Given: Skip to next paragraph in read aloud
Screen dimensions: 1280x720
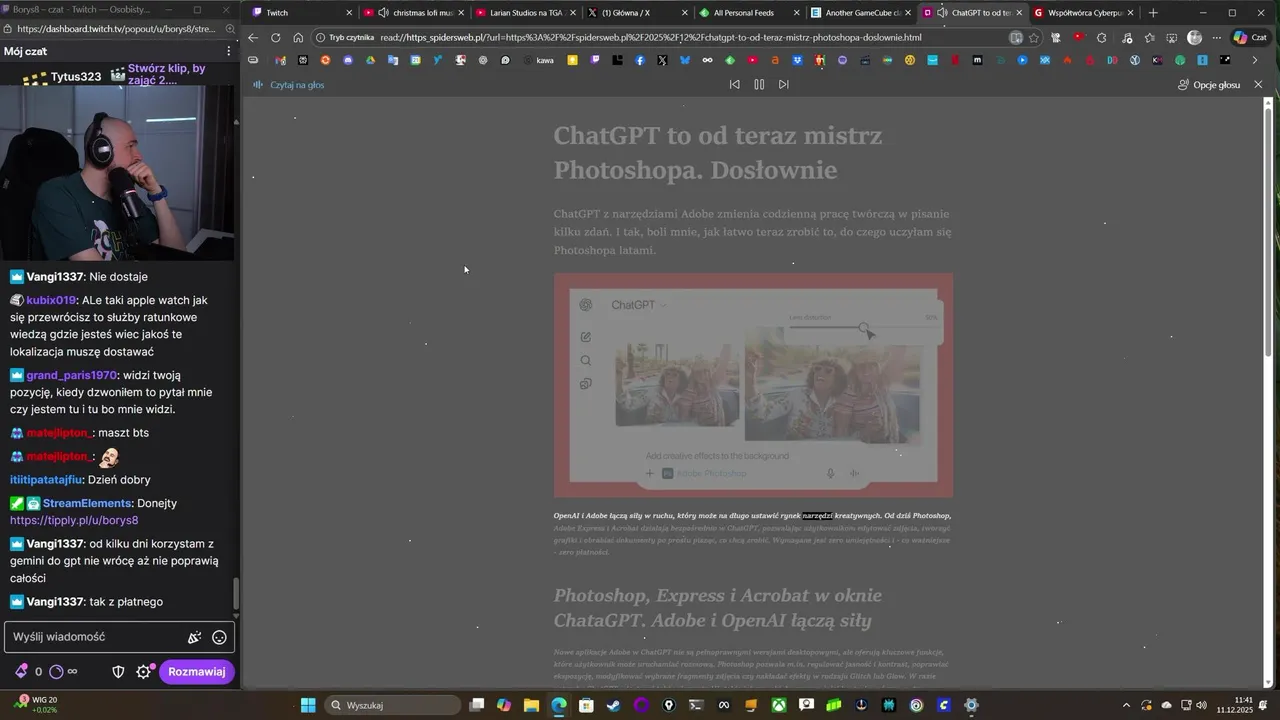Looking at the screenshot, I should pos(783,85).
